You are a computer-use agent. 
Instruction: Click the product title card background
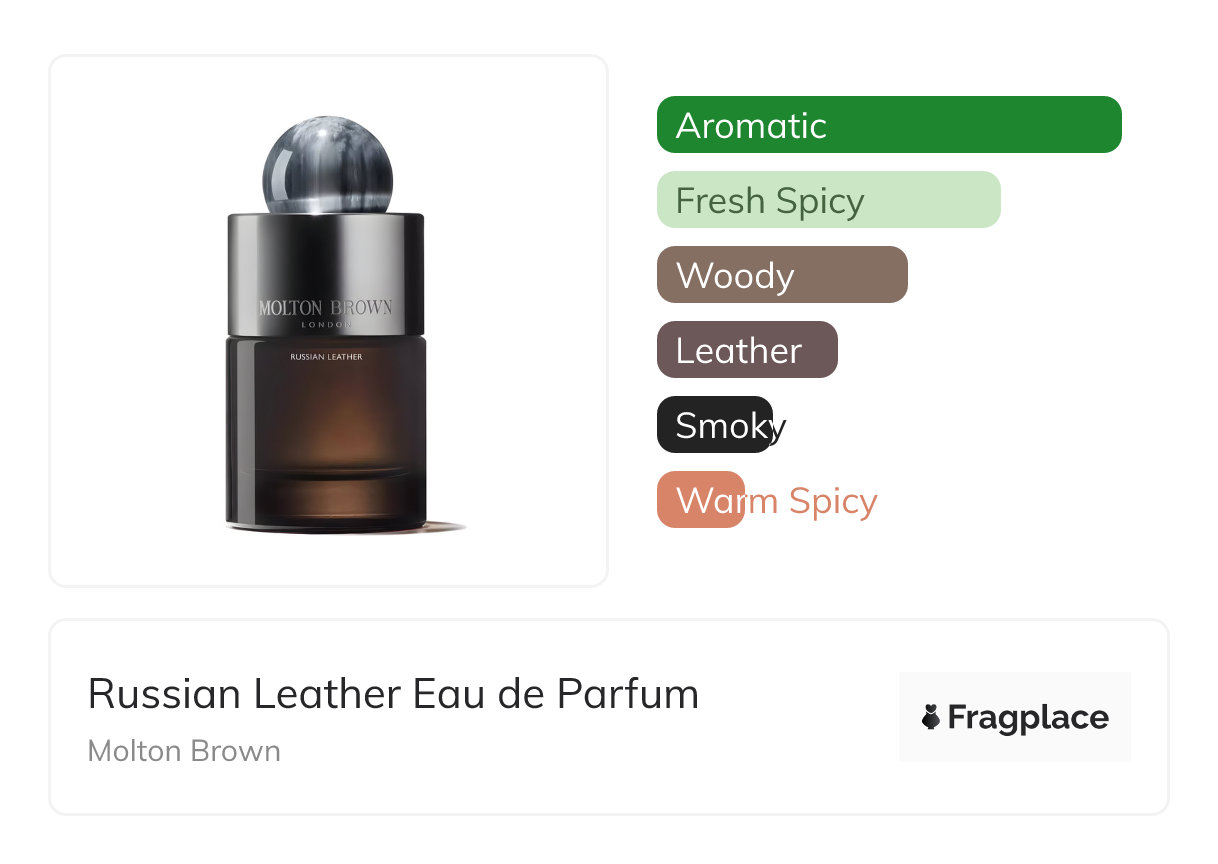(608, 717)
